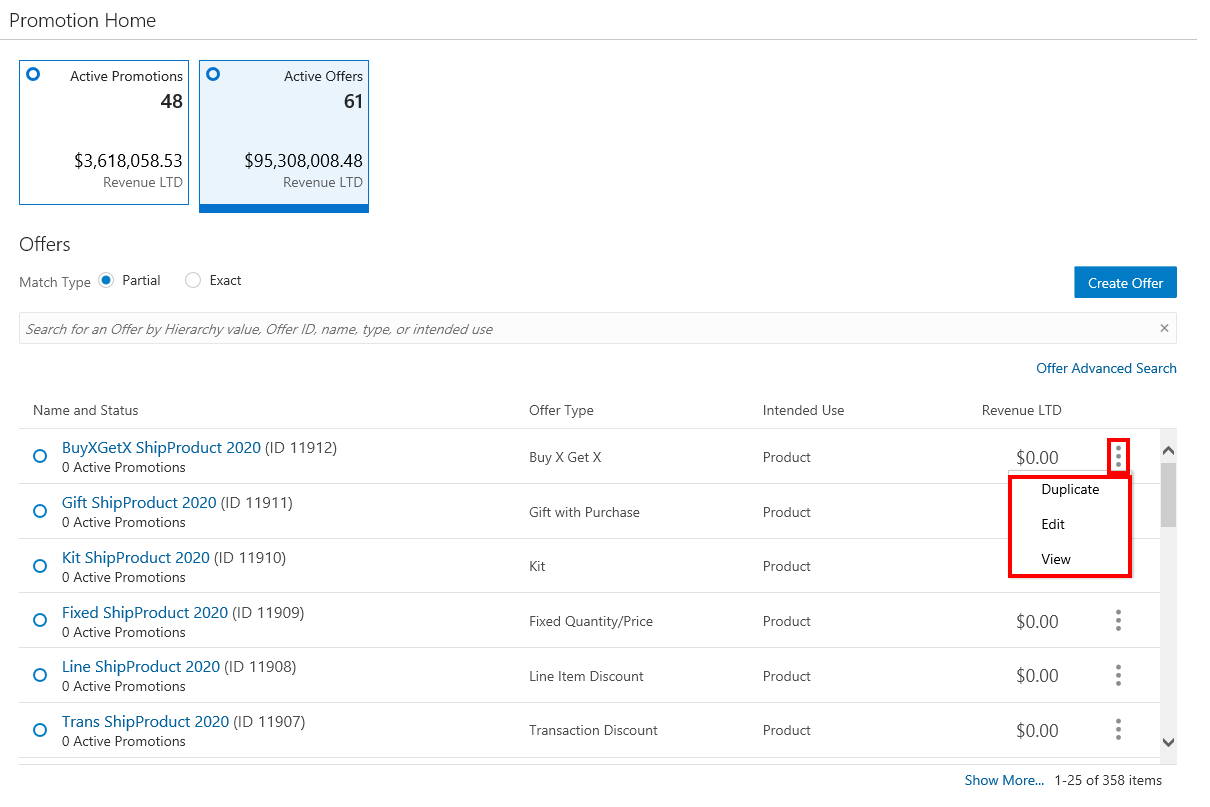Screen dimensions: 1210x807
Task: Clear the offer search field with X
Action: pyautogui.click(x=1164, y=328)
